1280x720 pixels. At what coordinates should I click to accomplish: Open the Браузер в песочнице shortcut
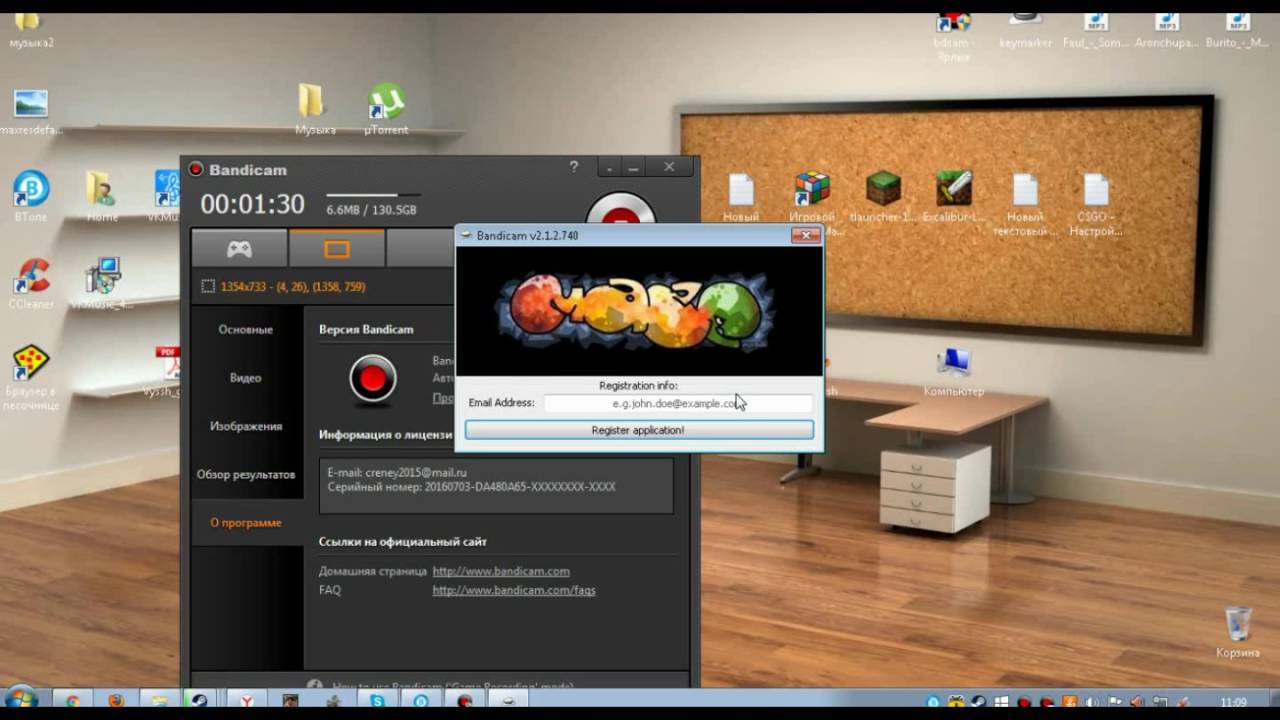coord(31,377)
